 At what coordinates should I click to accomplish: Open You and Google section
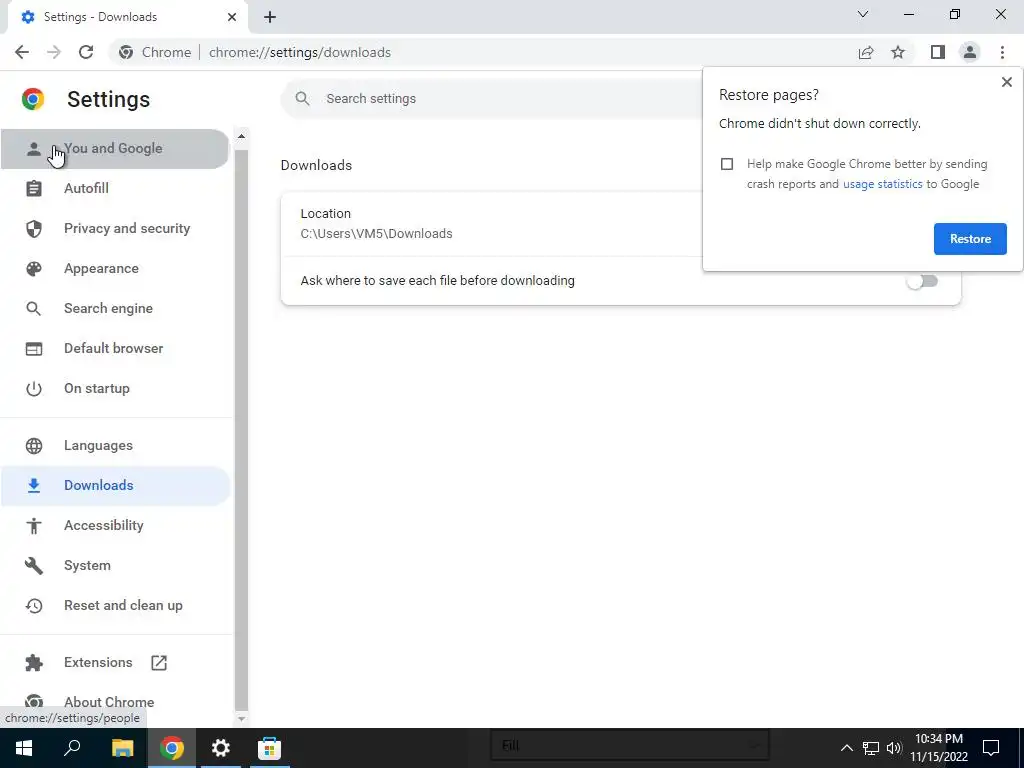tap(115, 149)
